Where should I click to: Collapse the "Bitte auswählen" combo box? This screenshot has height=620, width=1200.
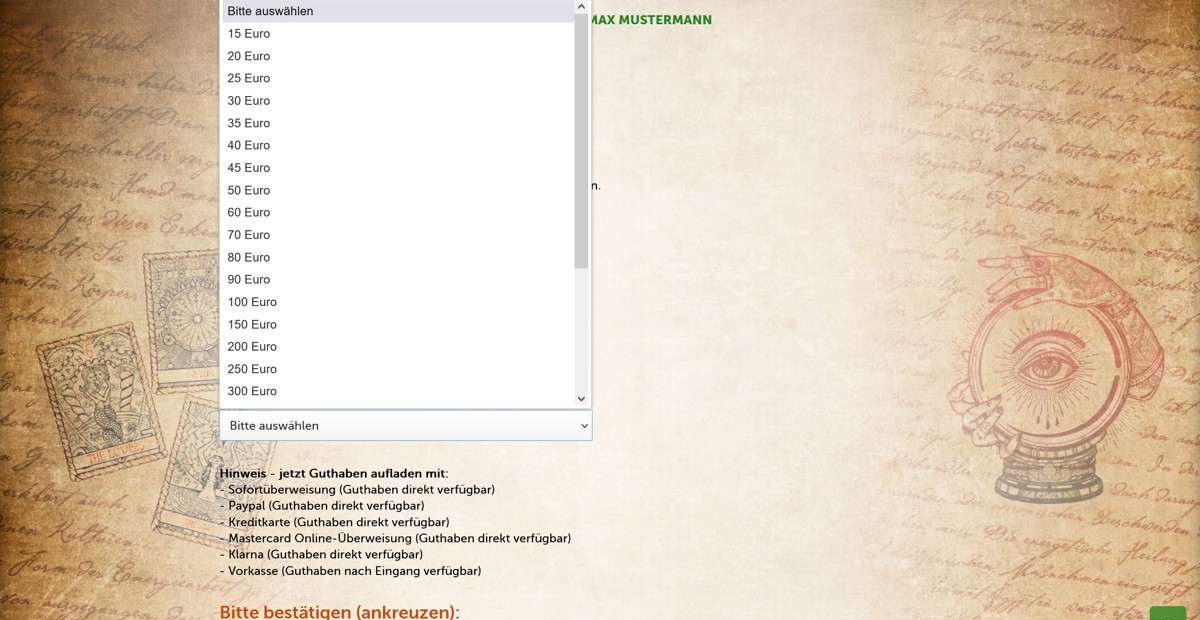(x=405, y=425)
